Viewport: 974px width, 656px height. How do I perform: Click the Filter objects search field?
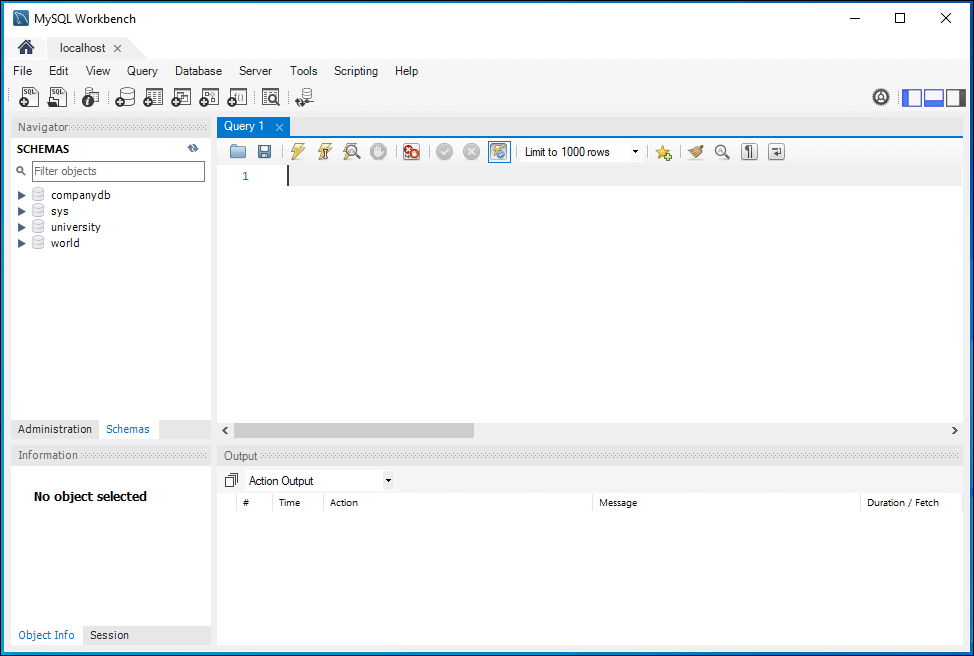tap(118, 171)
